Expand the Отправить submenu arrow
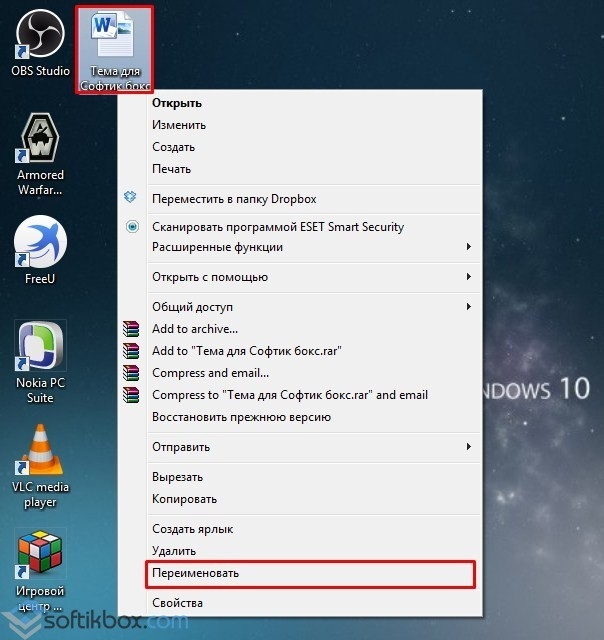This screenshot has width=604, height=640. click(x=469, y=447)
